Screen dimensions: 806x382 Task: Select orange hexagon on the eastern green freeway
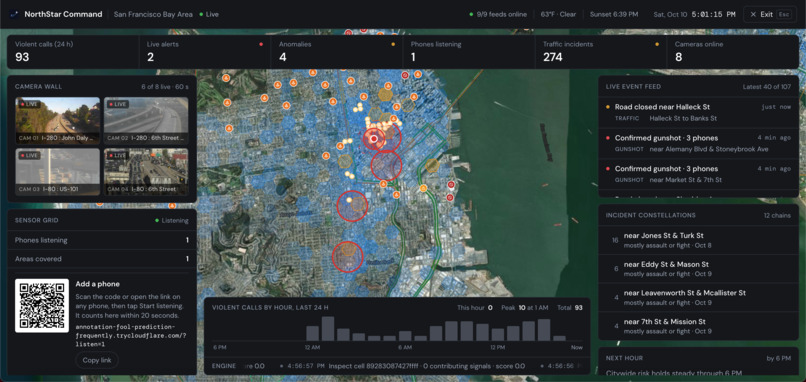432,166
